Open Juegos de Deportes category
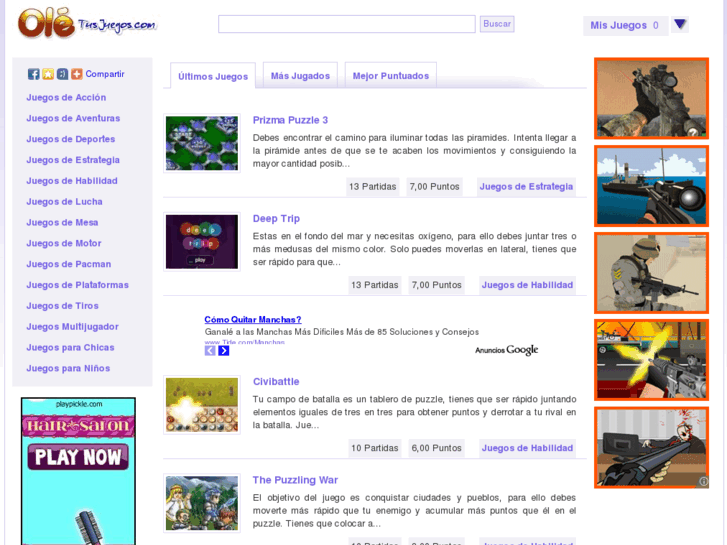The image size is (727, 545). click(70, 139)
